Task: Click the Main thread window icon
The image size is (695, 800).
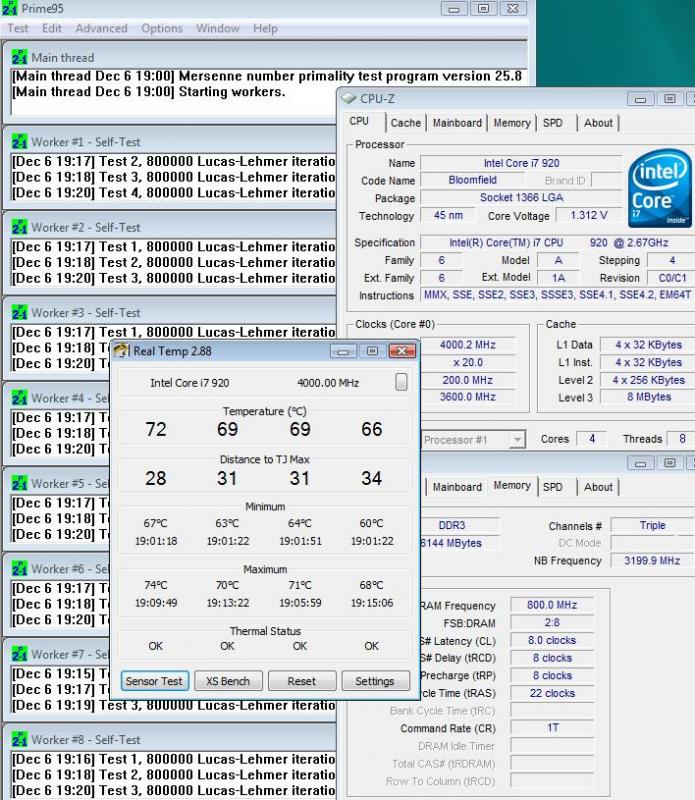Action: click(x=20, y=58)
